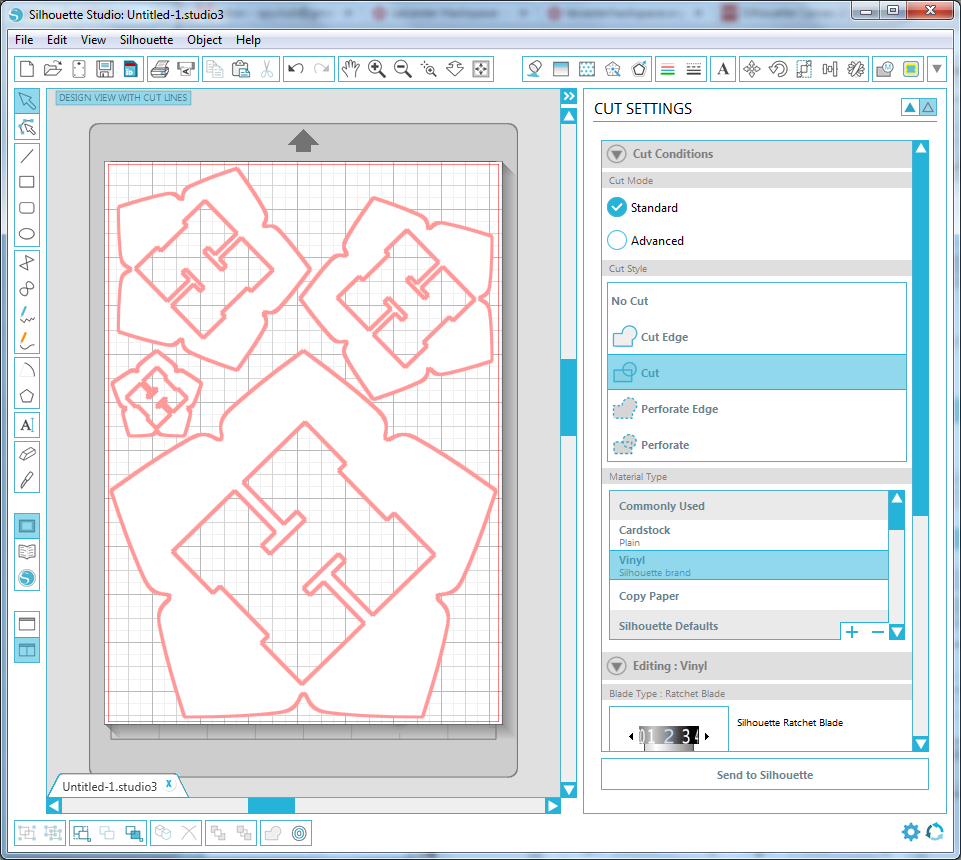Zoom in with the magnifier plus icon

pos(377,69)
